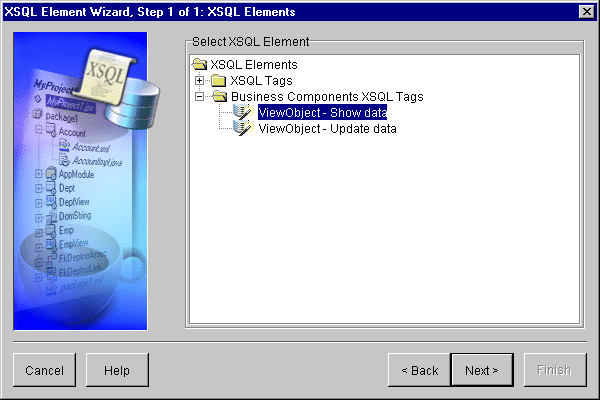Collapse the Business Components XSQL Tags node
This screenshot has width=600, height=400.
(x=199, y=96)
